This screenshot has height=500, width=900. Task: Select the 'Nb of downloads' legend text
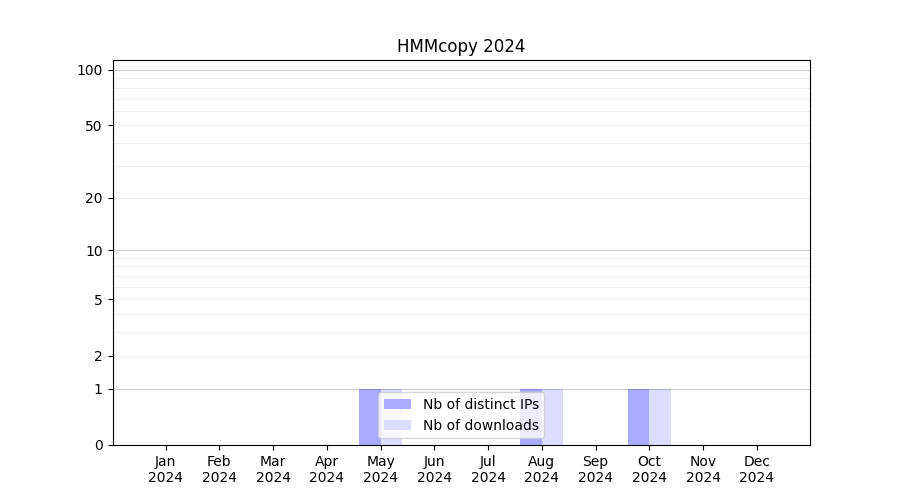(x=480, y=425)
